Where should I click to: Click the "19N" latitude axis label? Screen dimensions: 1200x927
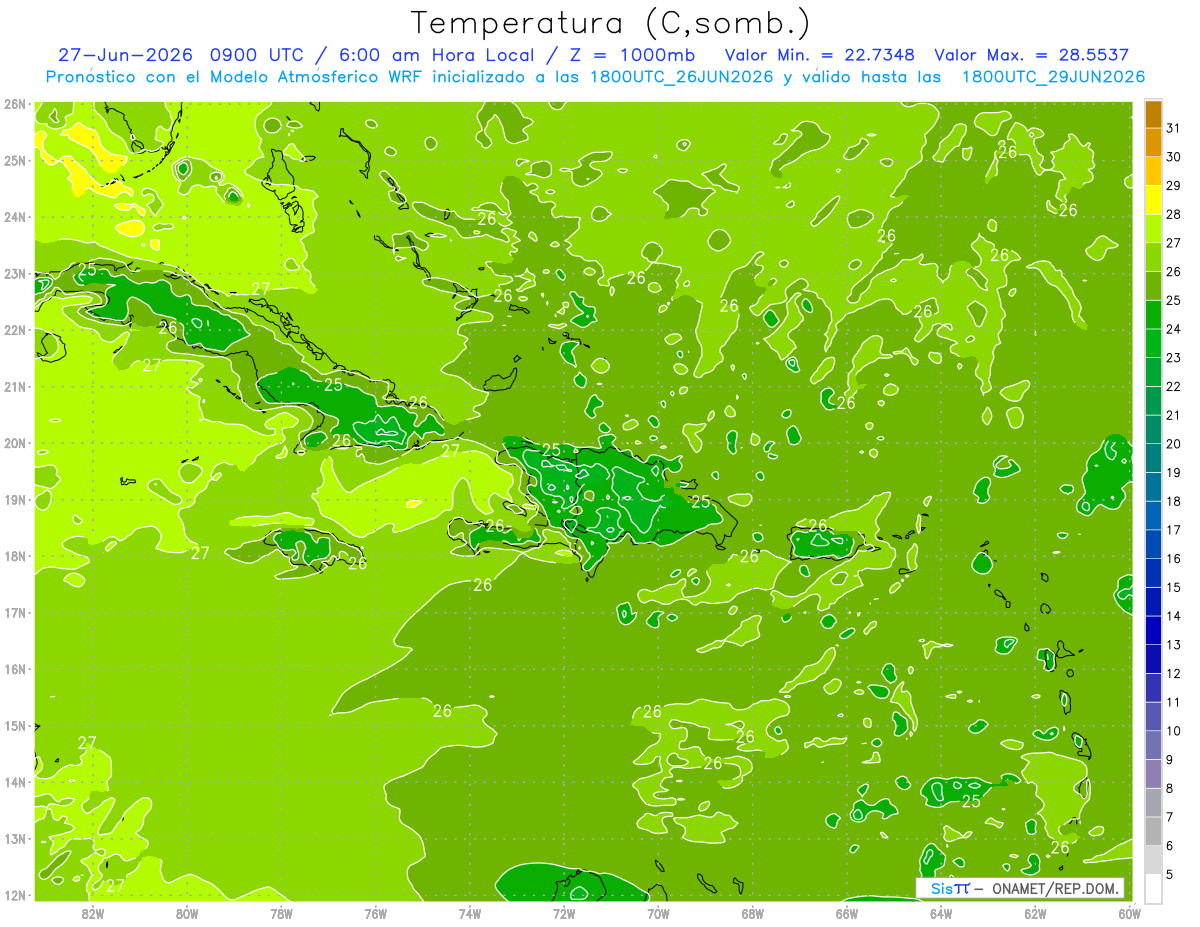(14, 499)
